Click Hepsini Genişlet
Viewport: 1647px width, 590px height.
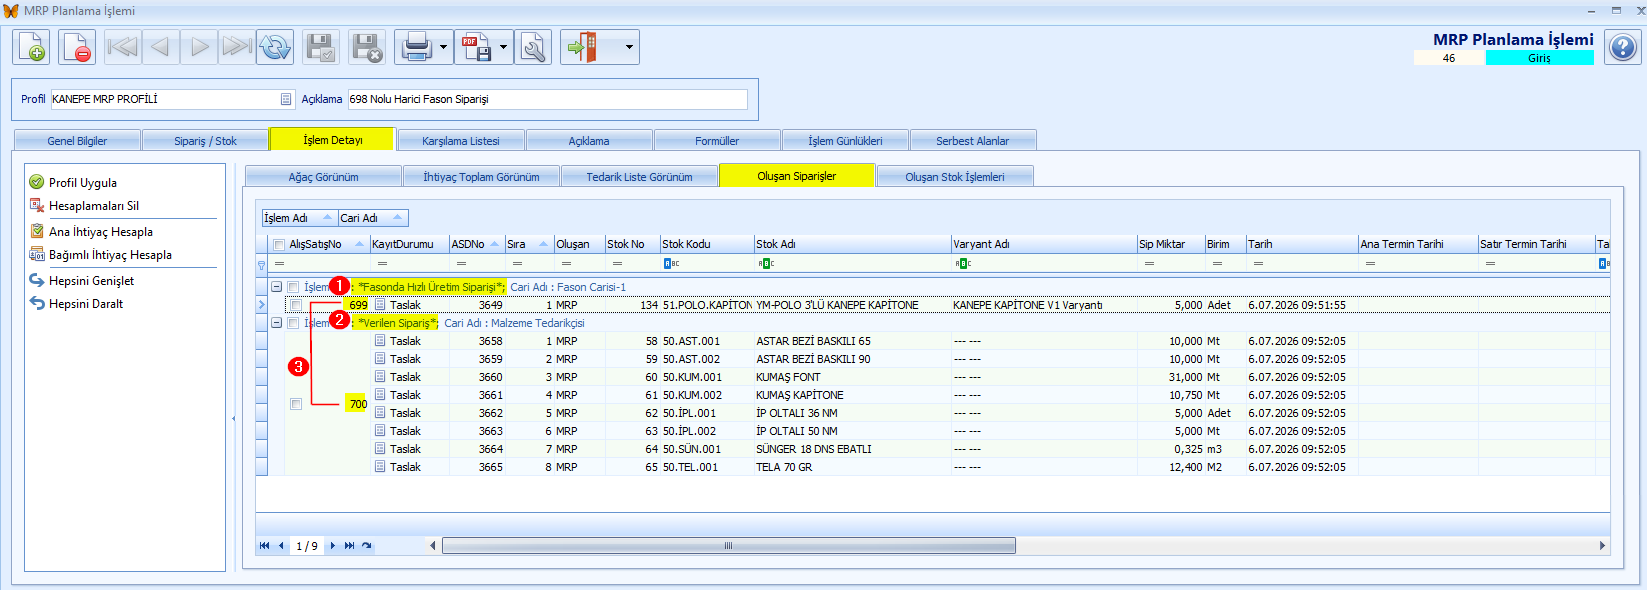91,281
